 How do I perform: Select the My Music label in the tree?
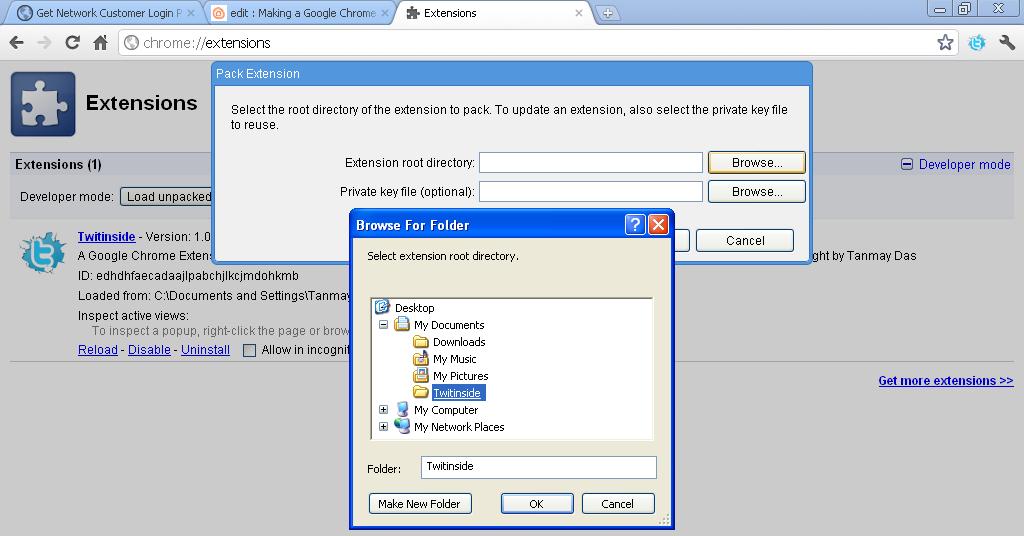tap(455, 358)
